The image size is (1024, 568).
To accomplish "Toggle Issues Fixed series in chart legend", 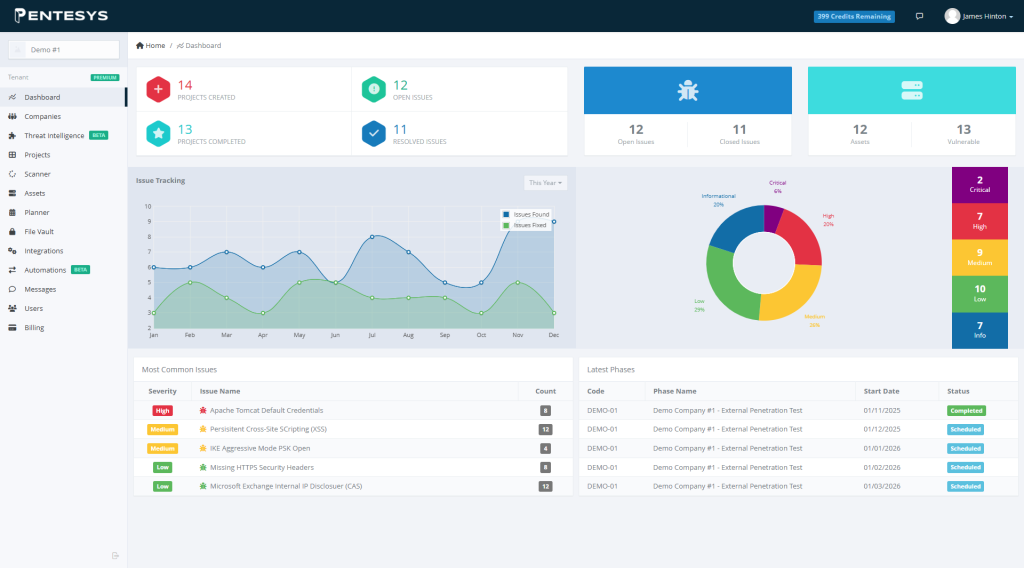I will pyautogui.click(x=526, y=225).
